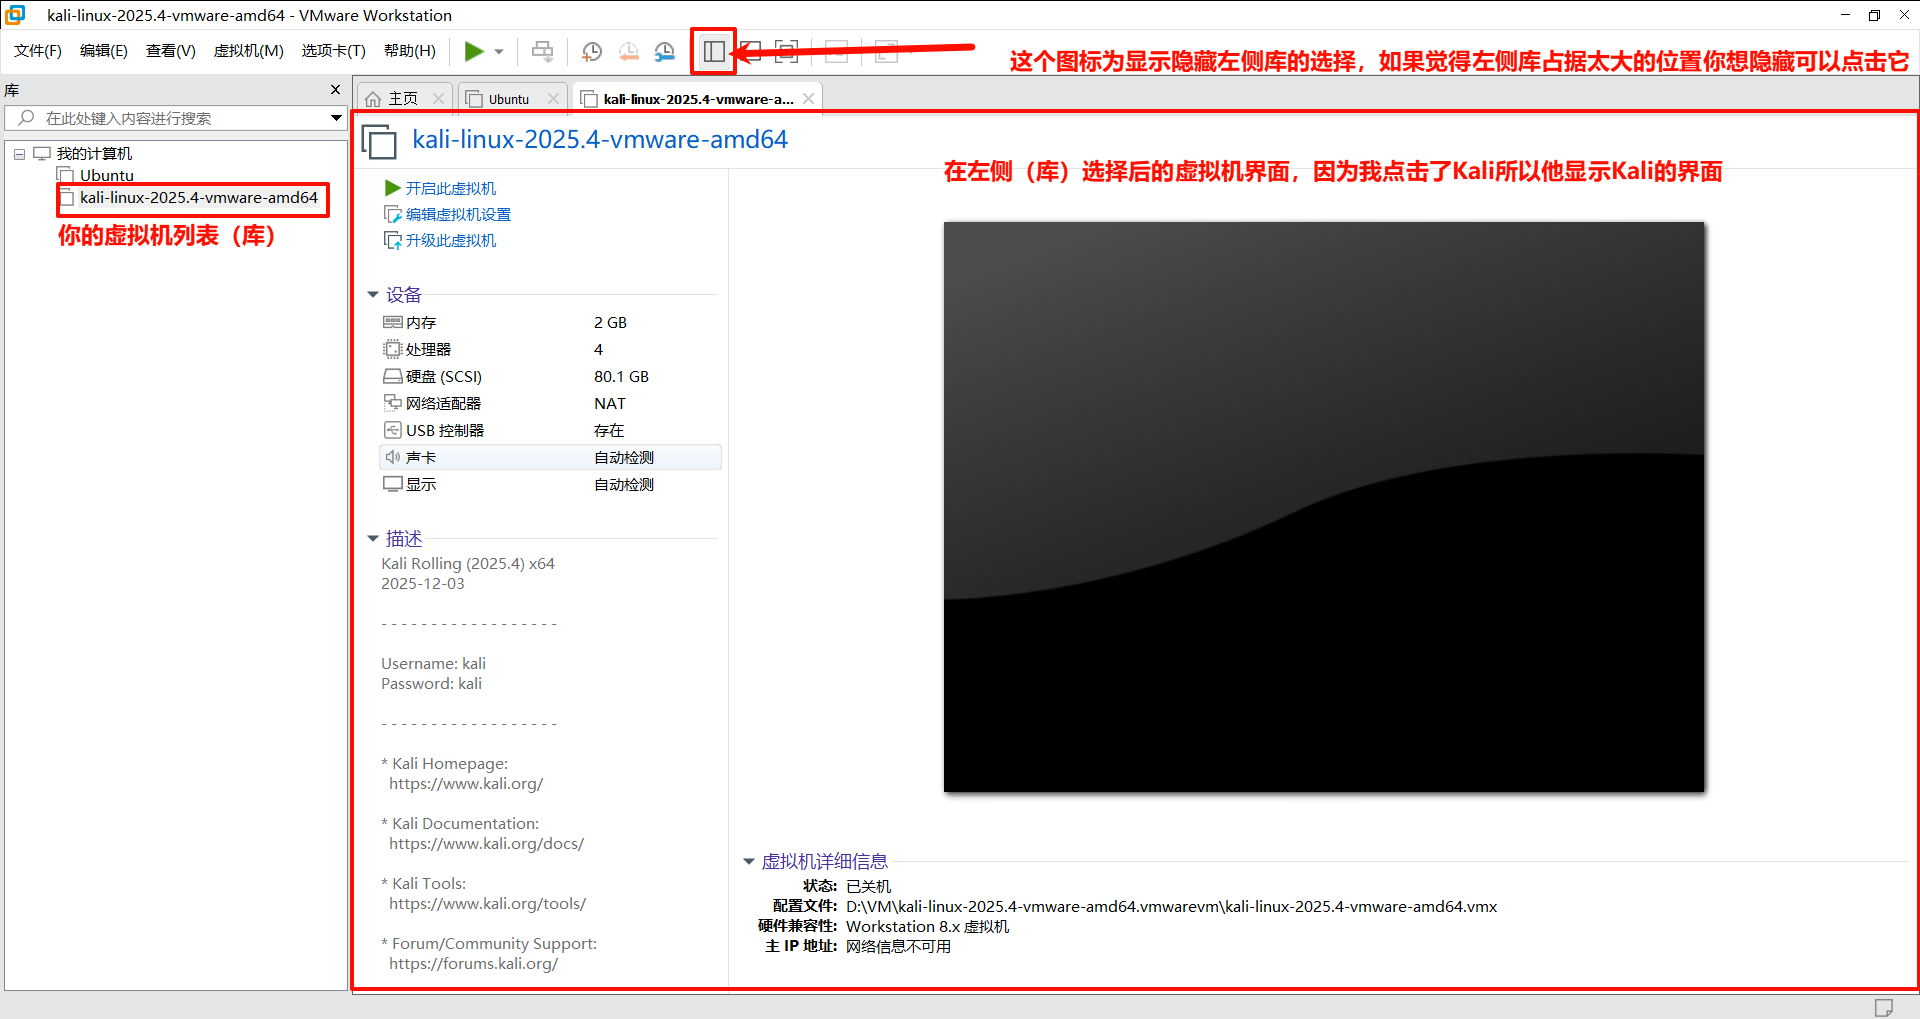Open the snapshot manager wrench icon
This screenshot has width=1920, height=1019.
665,52
